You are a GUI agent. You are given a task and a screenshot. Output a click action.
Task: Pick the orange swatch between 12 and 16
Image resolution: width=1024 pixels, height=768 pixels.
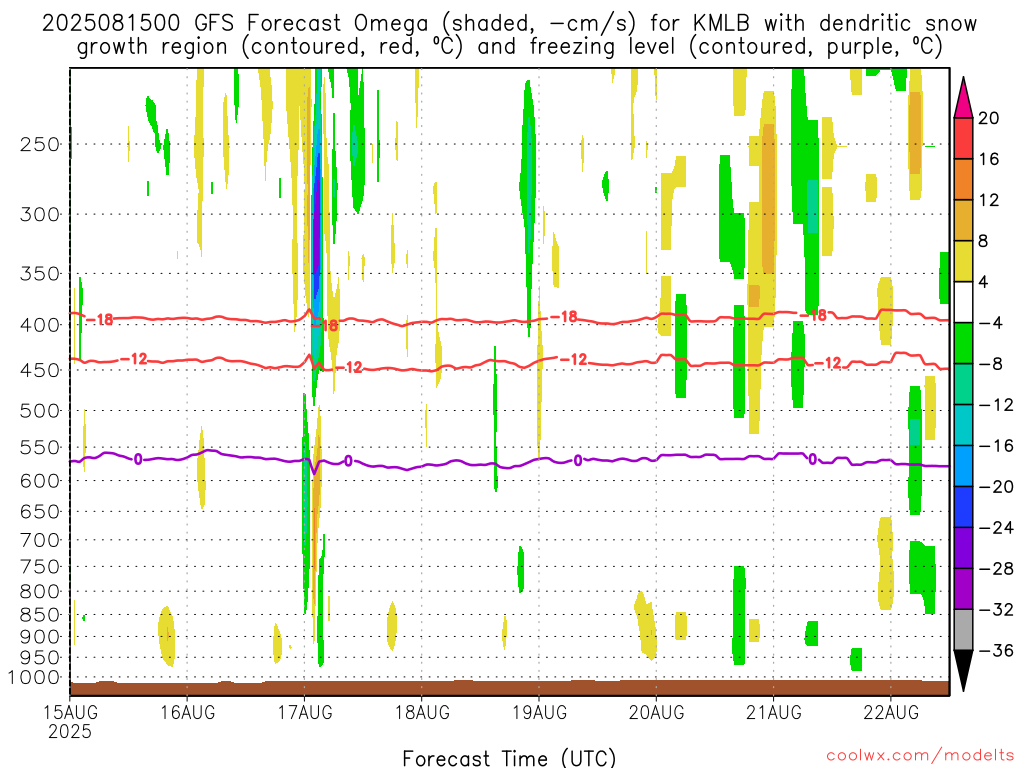point(963,180)
